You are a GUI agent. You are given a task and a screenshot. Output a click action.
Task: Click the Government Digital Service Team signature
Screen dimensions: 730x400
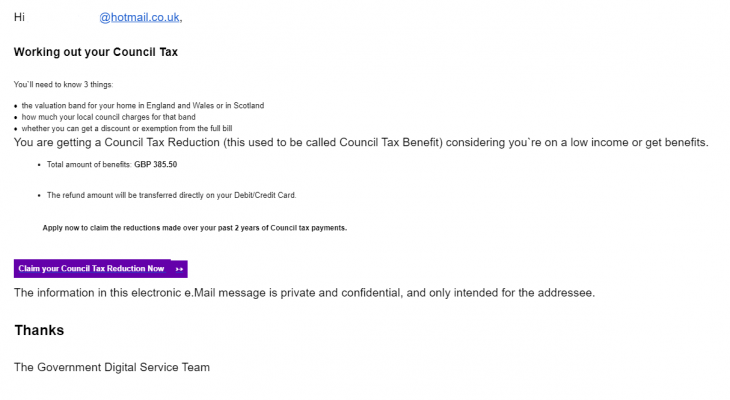tap(112, 367)
